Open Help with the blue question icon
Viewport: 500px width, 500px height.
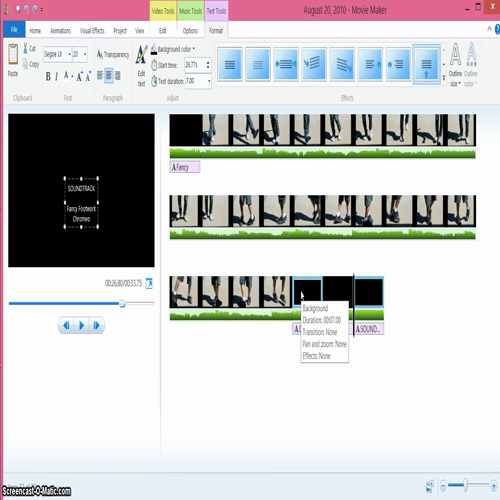coord(497,30)
